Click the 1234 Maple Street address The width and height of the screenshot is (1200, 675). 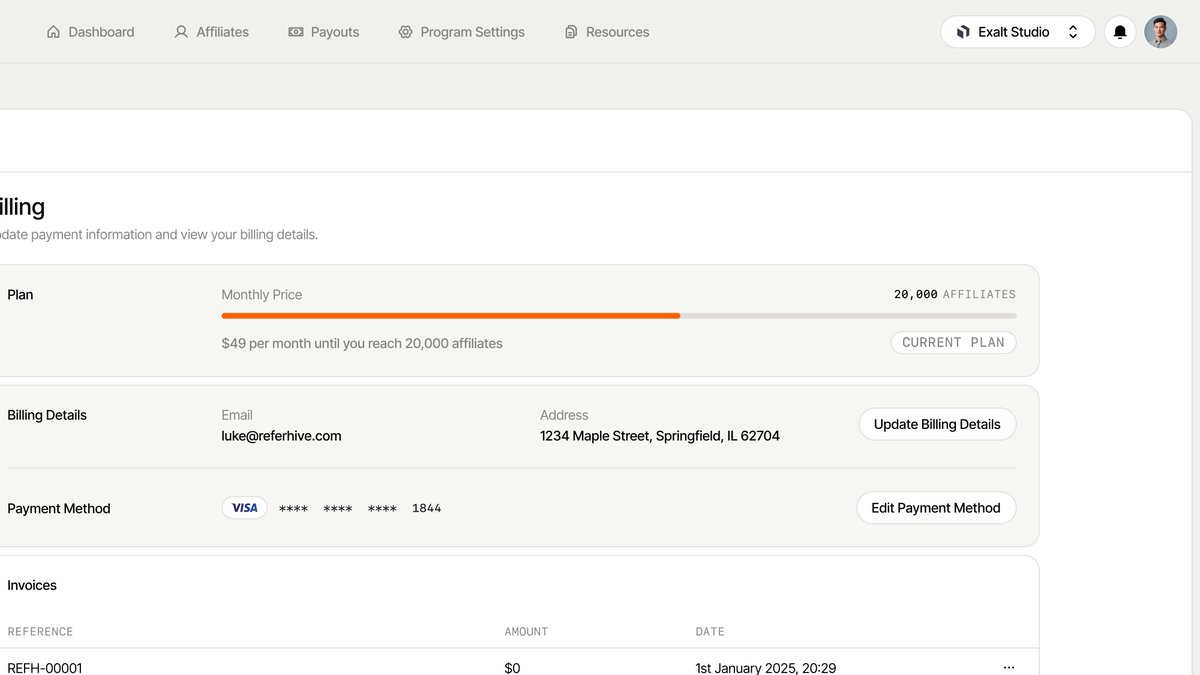pyautogui.click(x=660, y=436)
